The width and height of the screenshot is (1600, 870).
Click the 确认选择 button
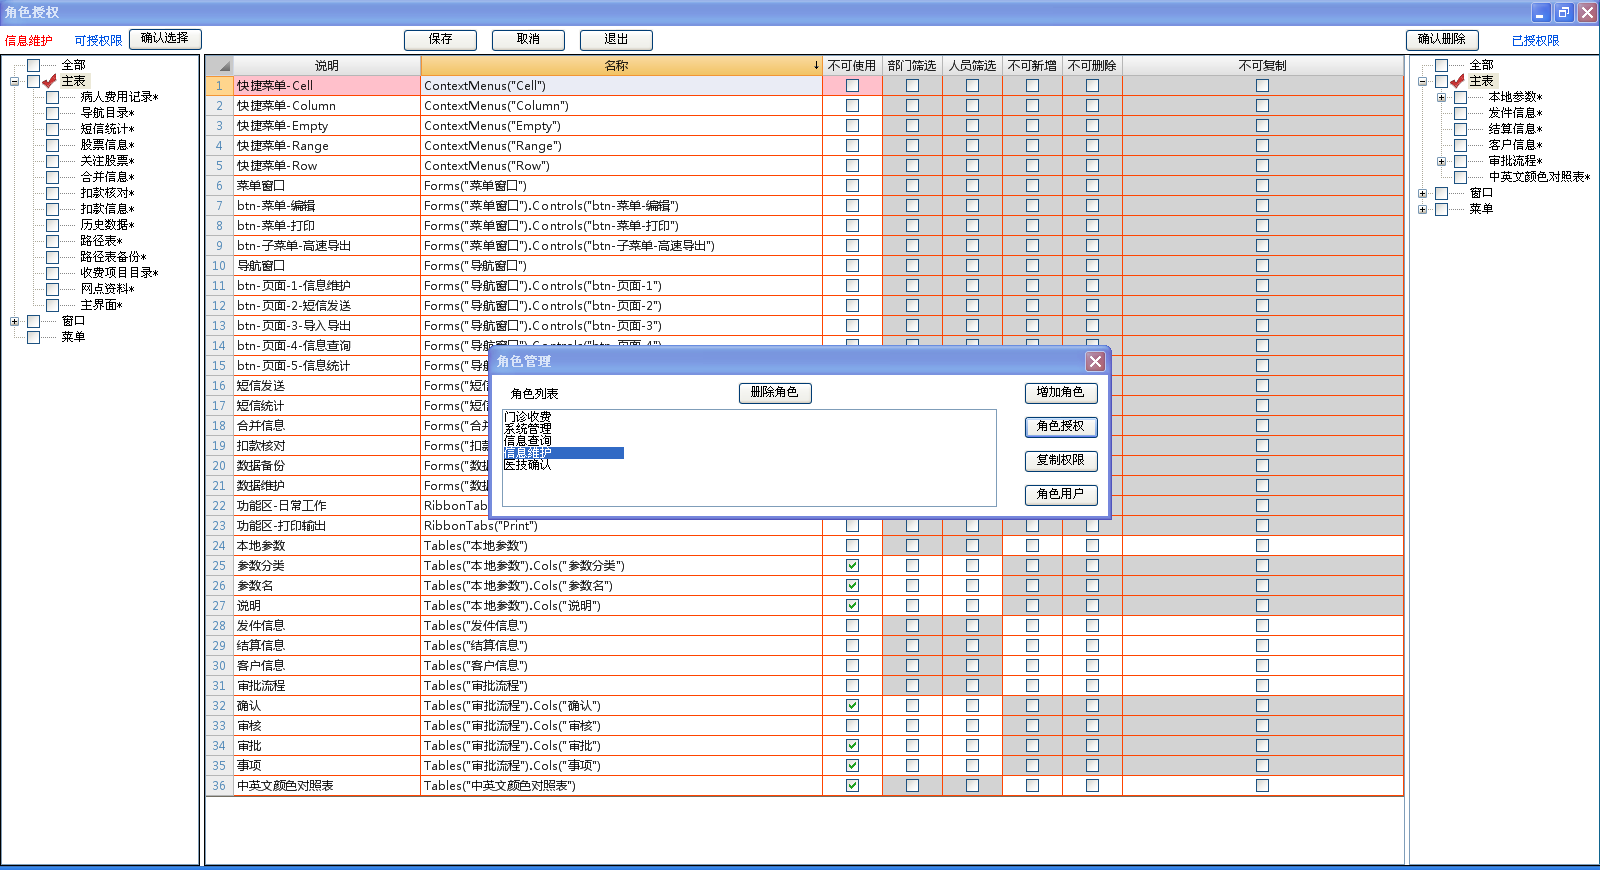click(x=165, y=39)
